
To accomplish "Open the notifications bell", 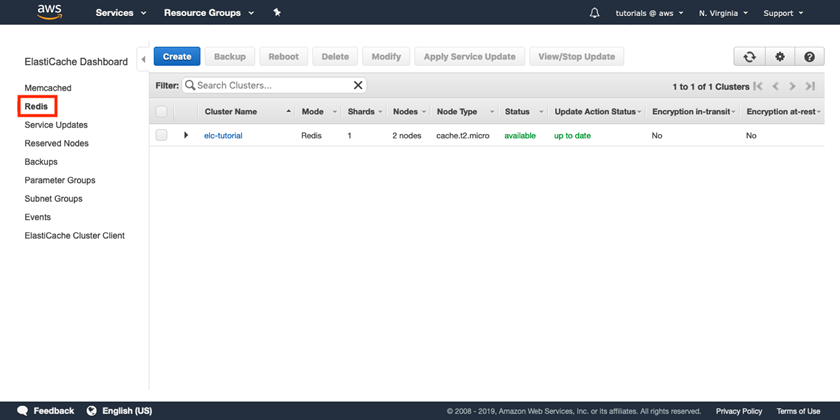I will coord(595,13).
